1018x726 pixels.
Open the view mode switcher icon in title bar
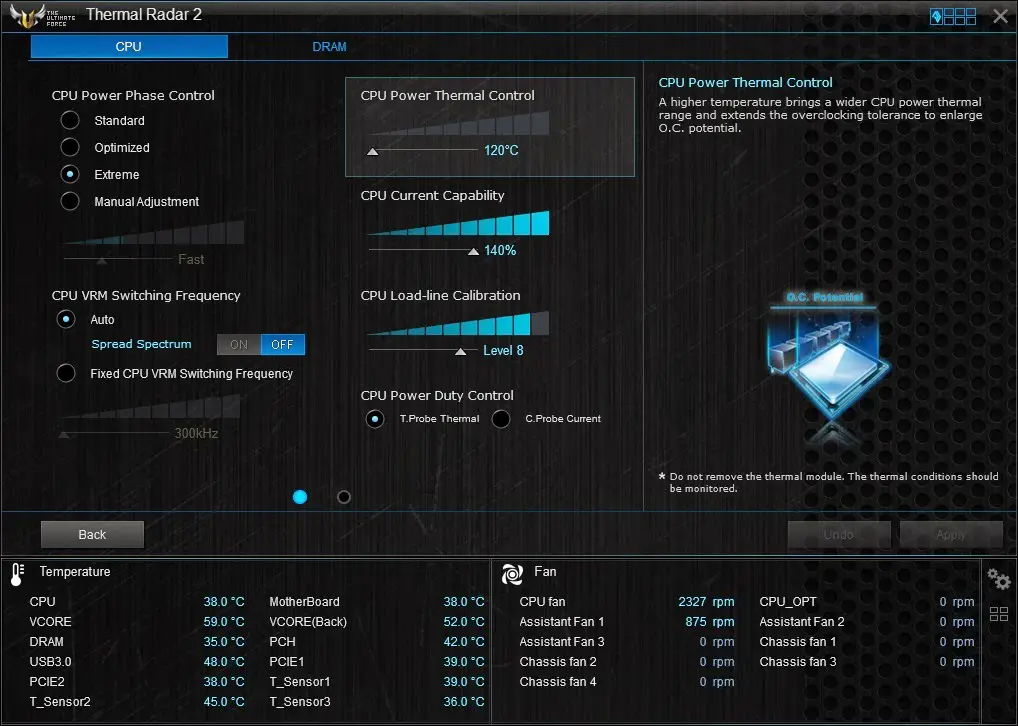click(953, 16)
